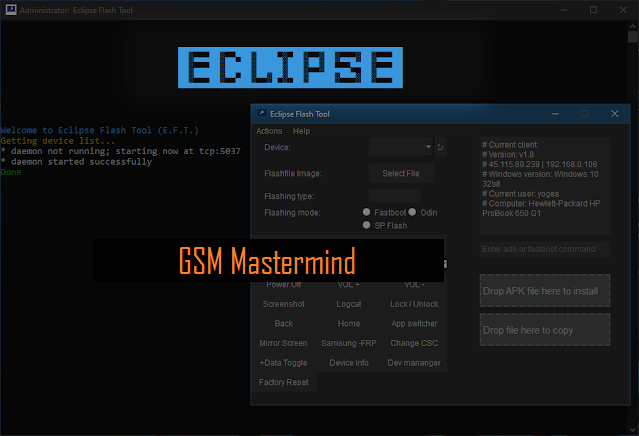Viewport: 639px width, 436px height.
Task: Click the Drop file here to copy area
Action: pos(545,330)
